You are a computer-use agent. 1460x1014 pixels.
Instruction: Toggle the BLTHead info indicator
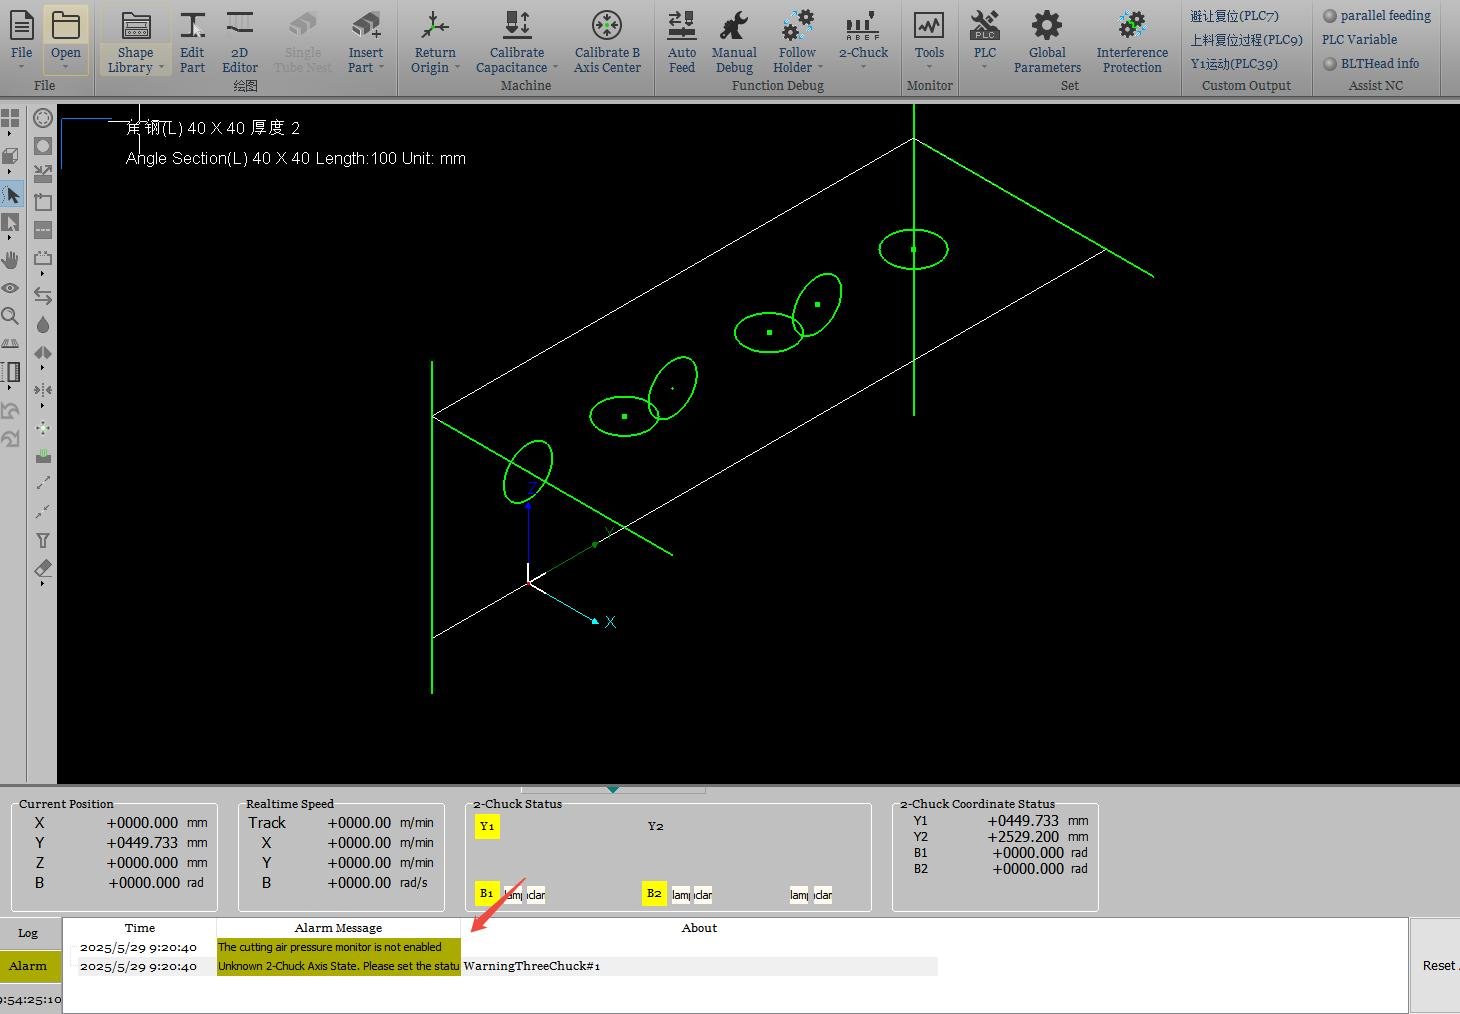pos(1330,64)
